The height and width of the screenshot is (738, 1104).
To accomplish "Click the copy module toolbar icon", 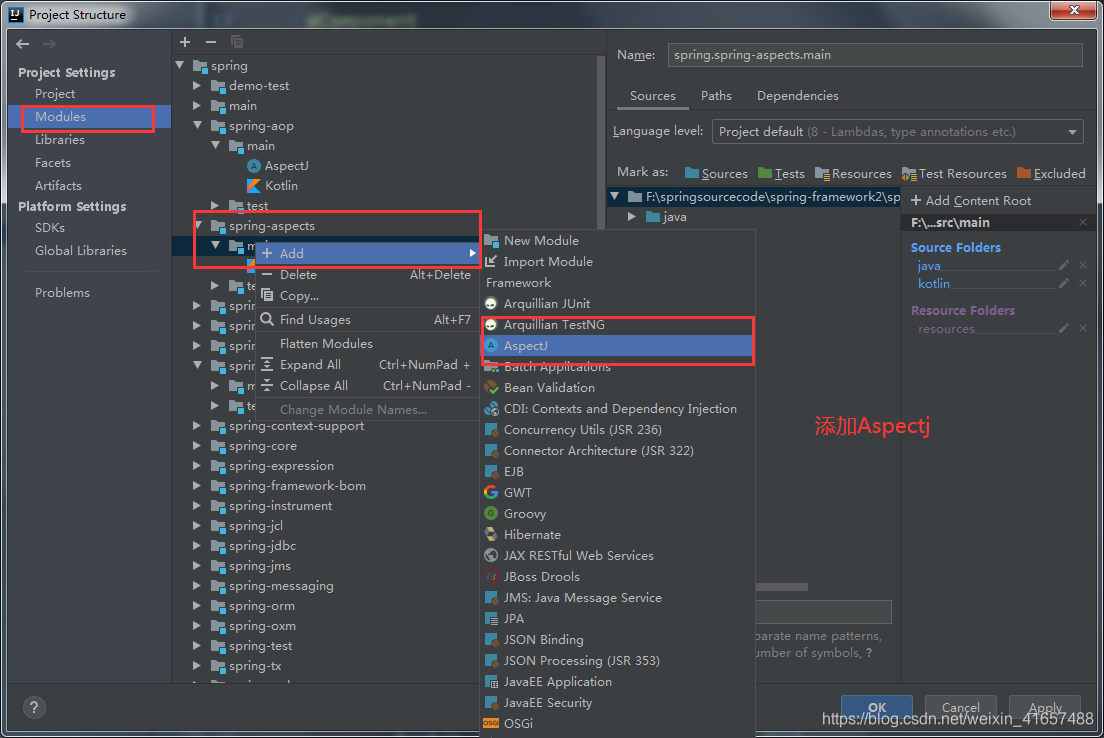I will coord(237,42).
